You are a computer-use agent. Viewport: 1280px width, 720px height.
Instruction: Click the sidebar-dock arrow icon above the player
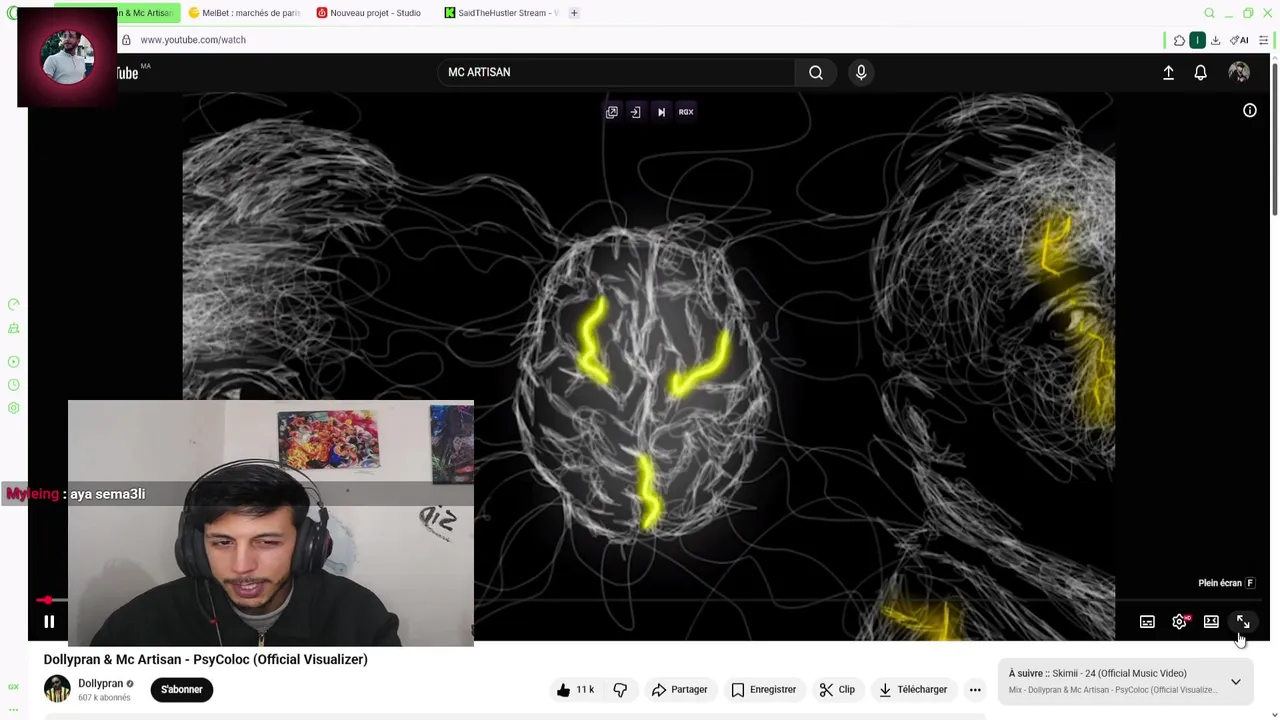point(635,112)
